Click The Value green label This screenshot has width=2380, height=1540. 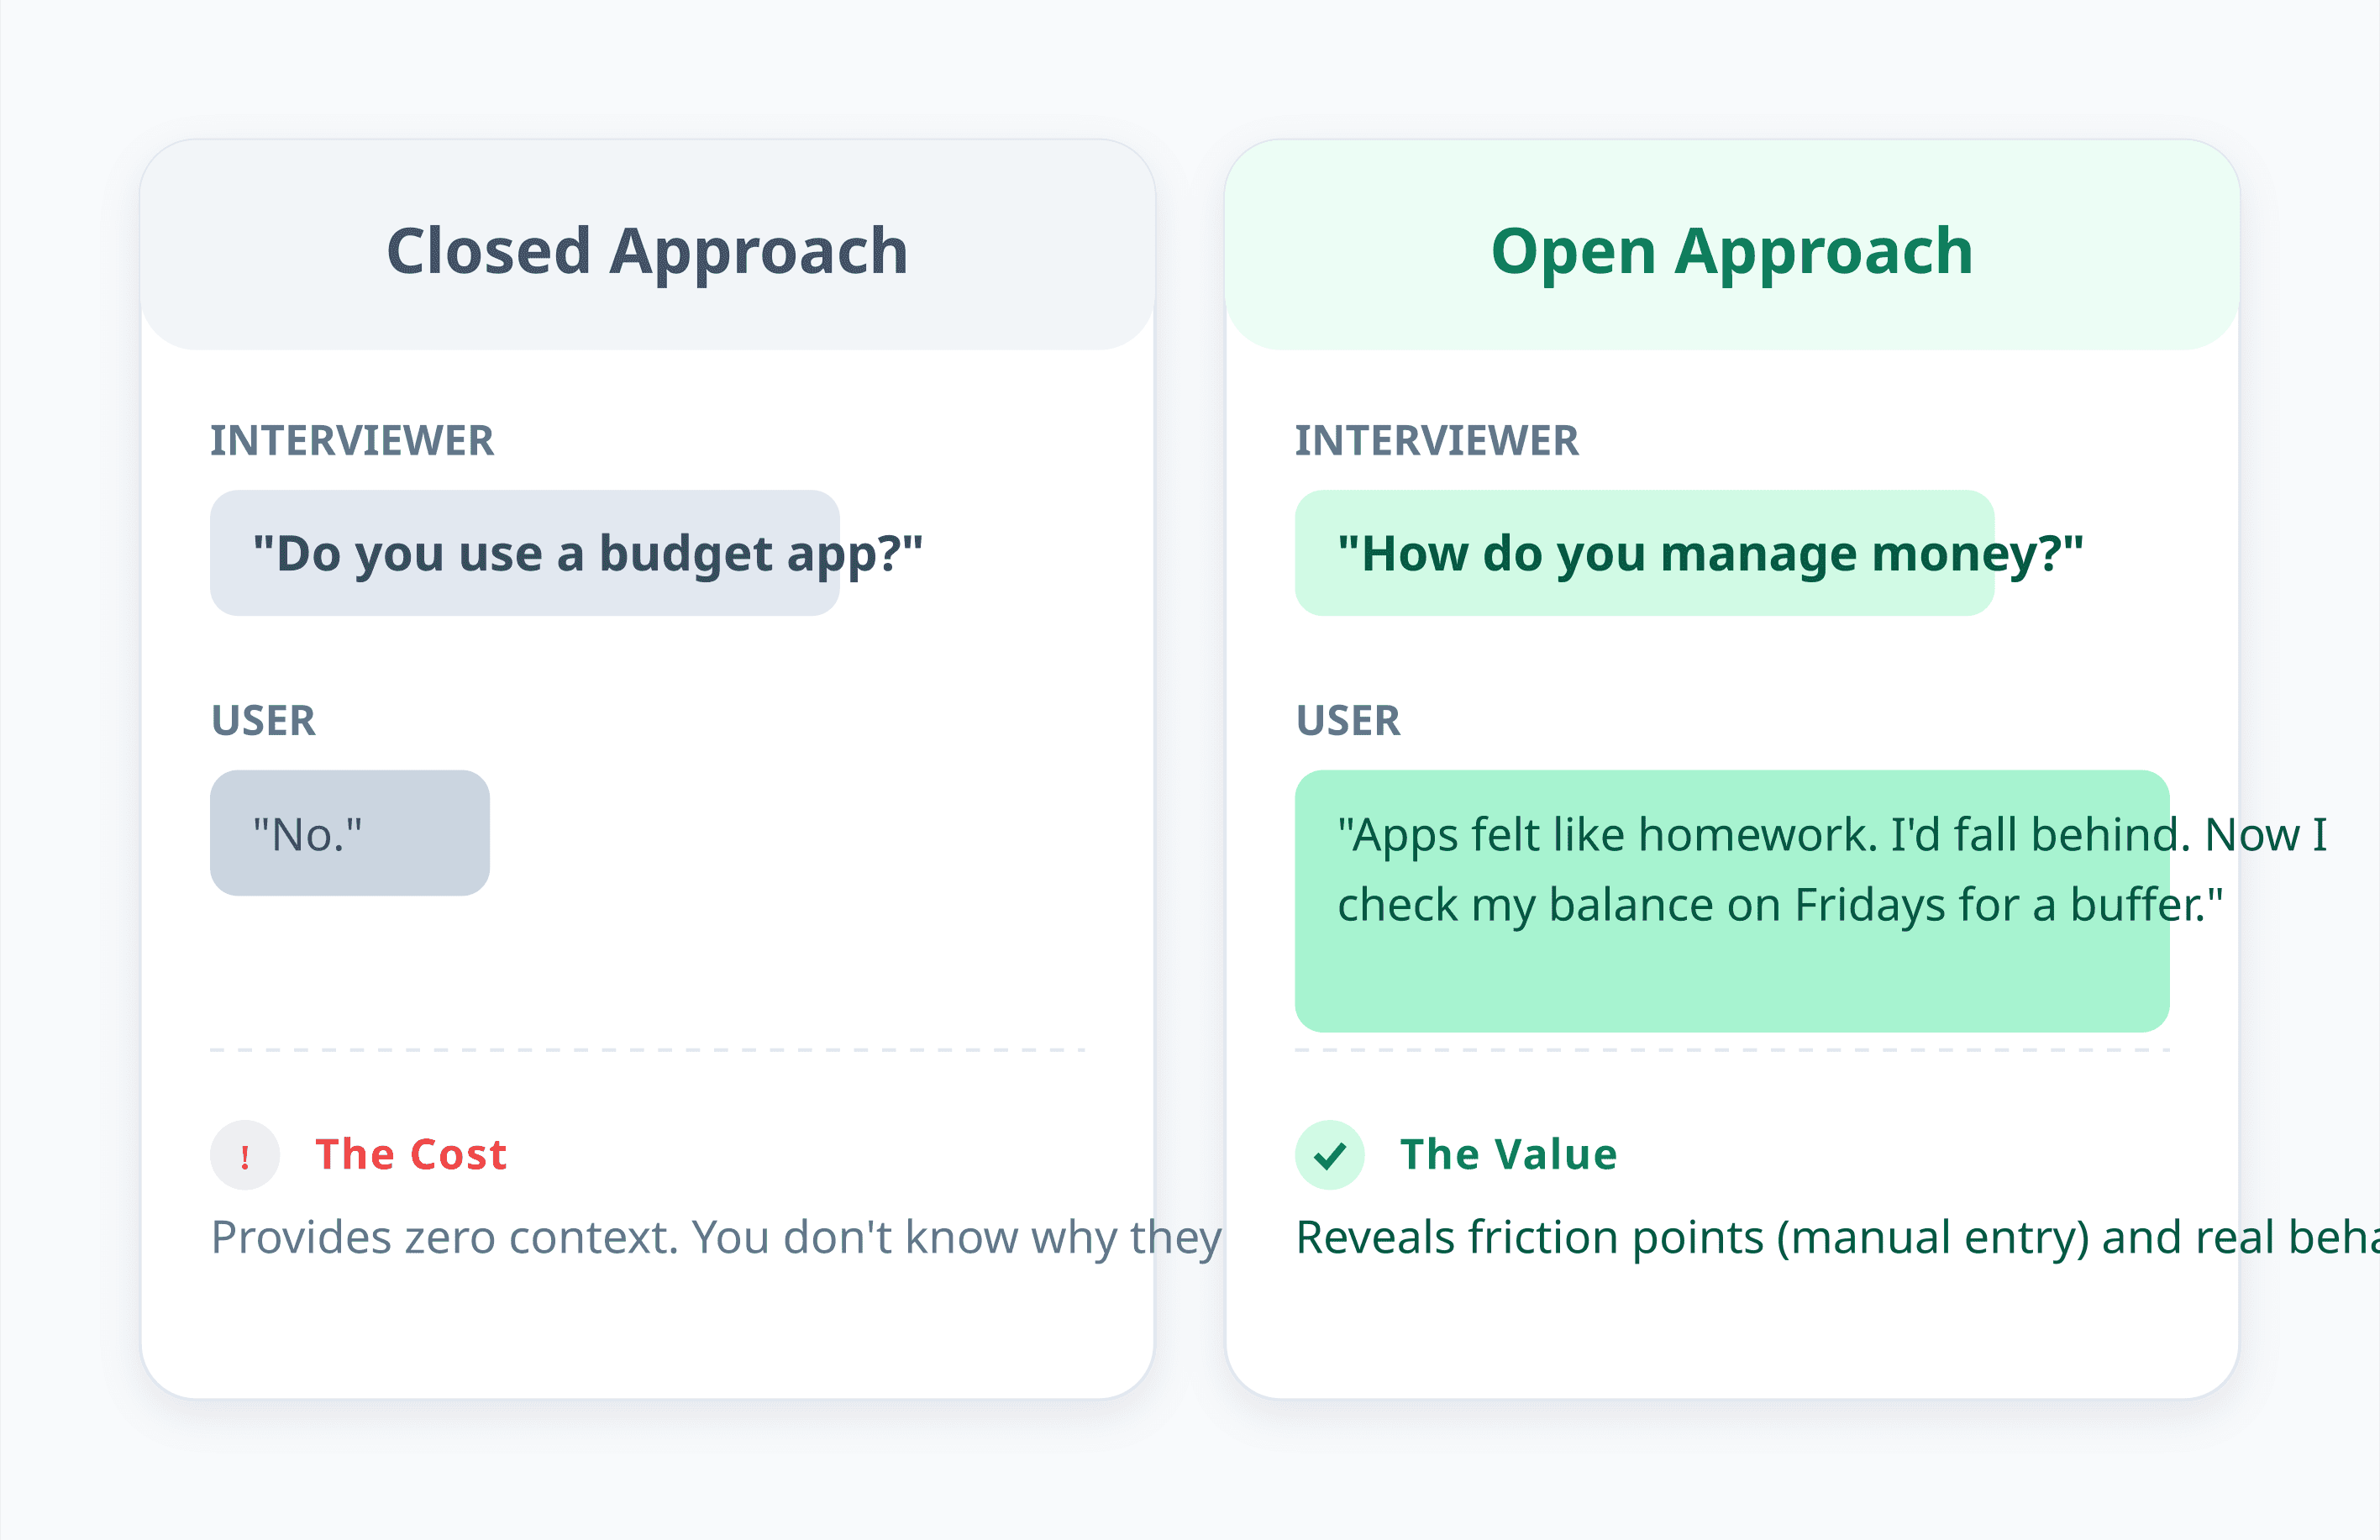click(1508, 1154)
